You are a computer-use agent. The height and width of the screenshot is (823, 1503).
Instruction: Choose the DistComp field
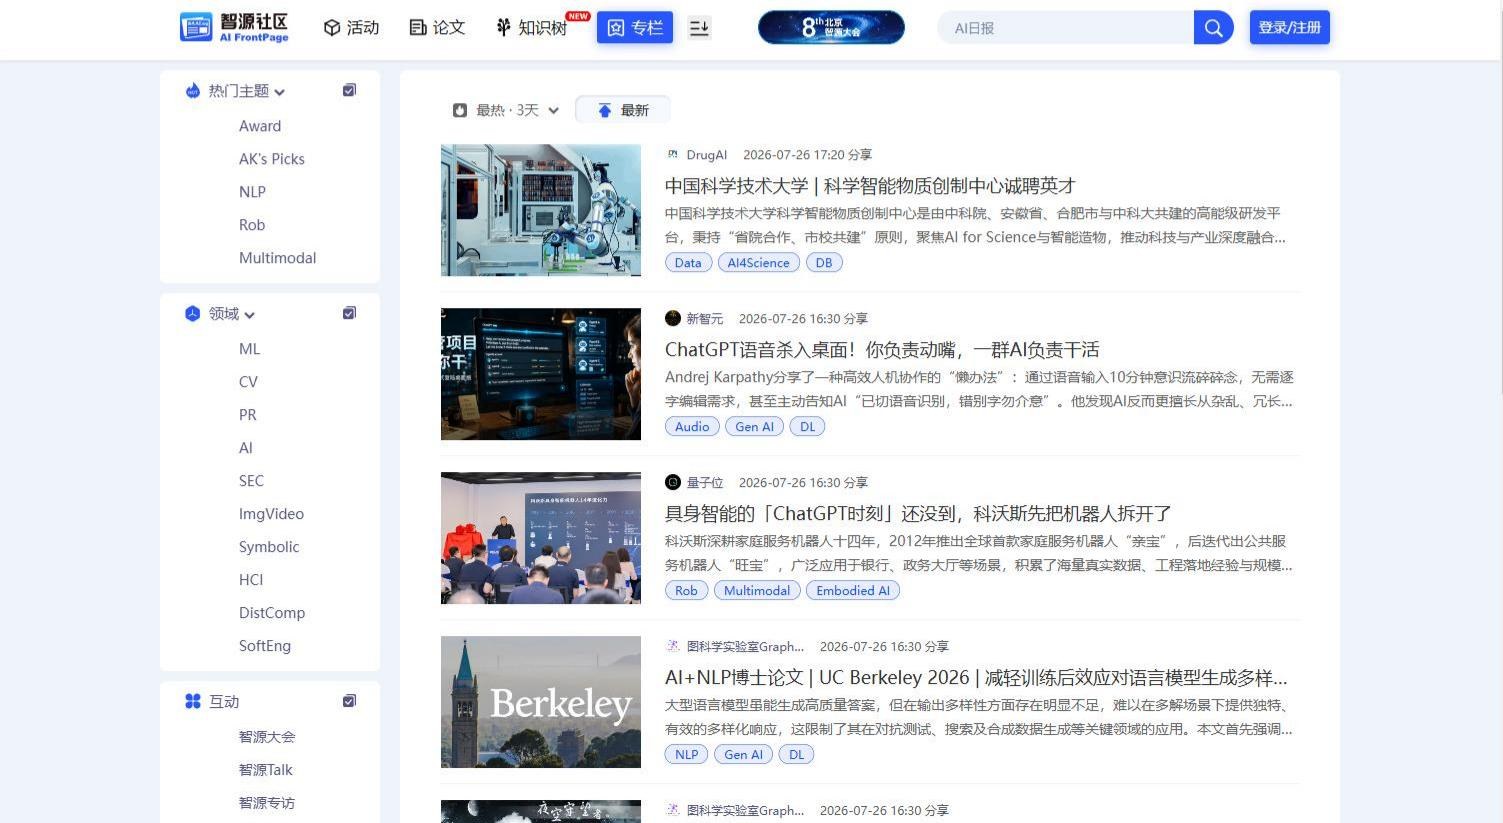pos(272,613)
